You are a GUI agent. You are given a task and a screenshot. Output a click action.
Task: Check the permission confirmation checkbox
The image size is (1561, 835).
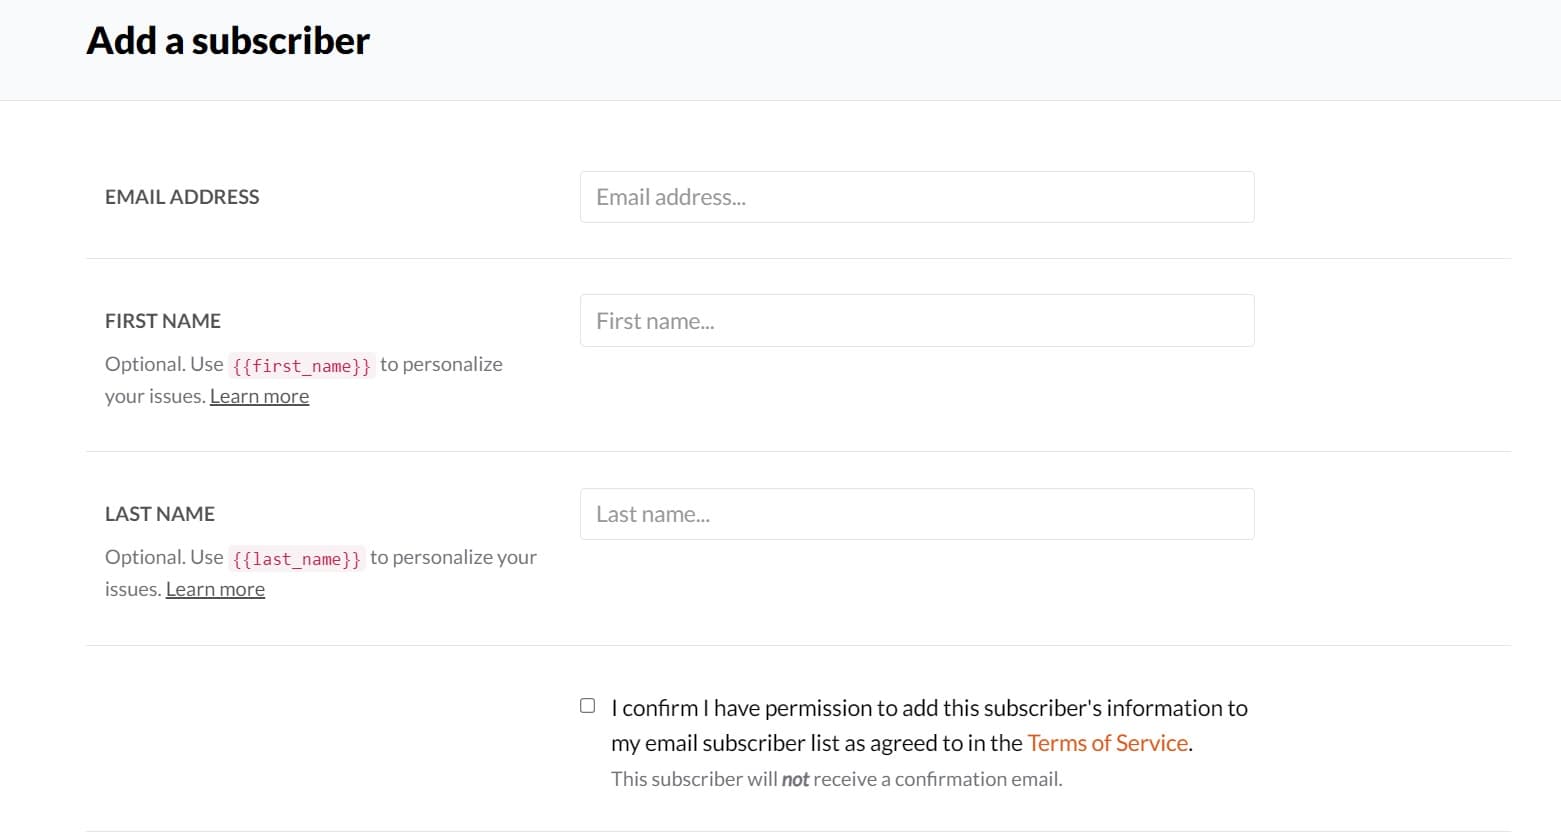click(x=588, y=706)
